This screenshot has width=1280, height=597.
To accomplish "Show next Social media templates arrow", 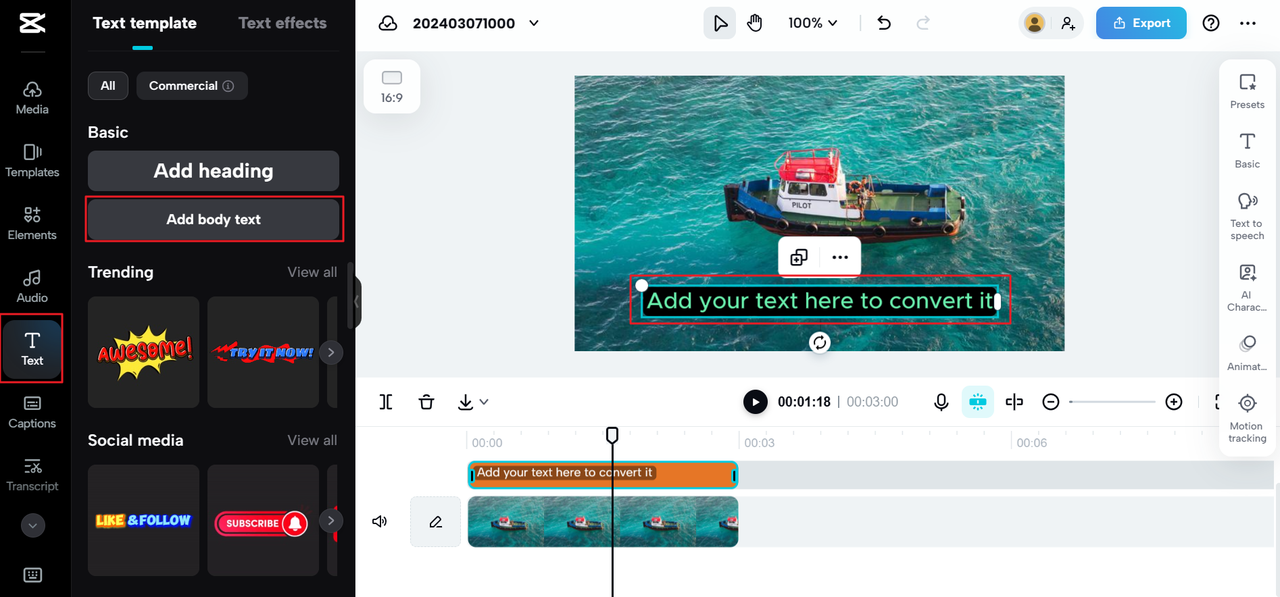I will 330,520.
